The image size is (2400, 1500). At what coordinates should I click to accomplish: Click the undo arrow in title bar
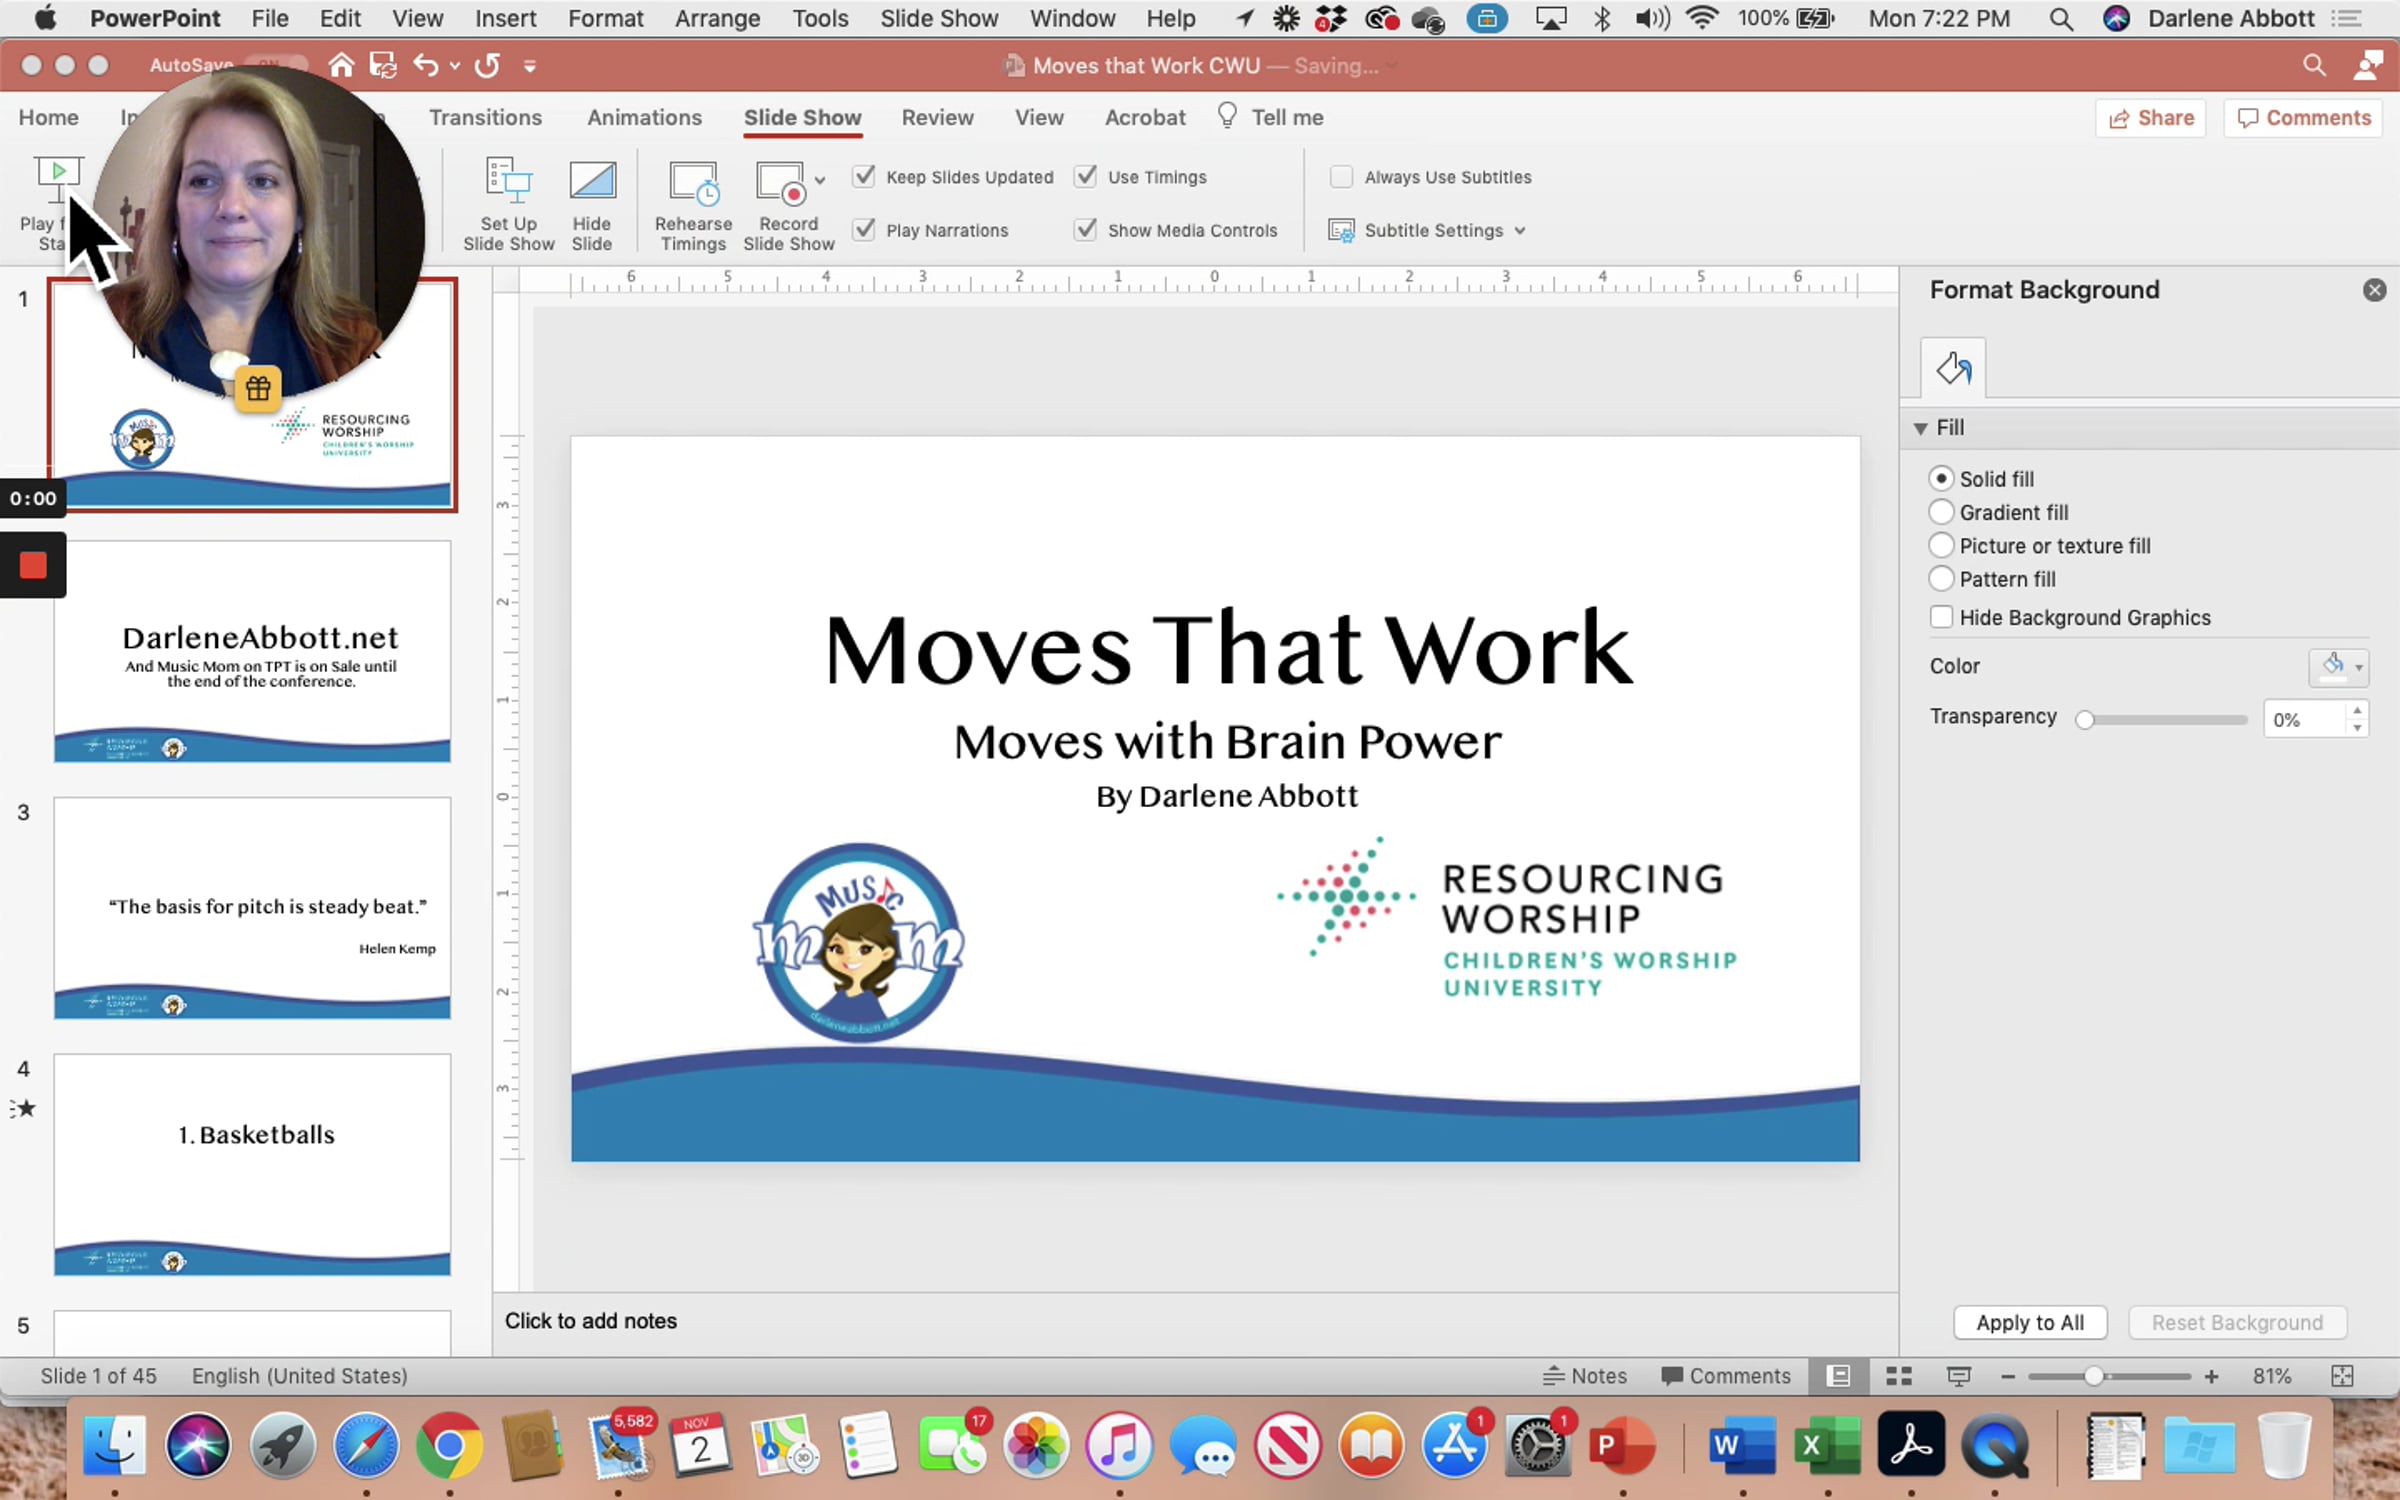pyautogui.click(x=426, y=66)
